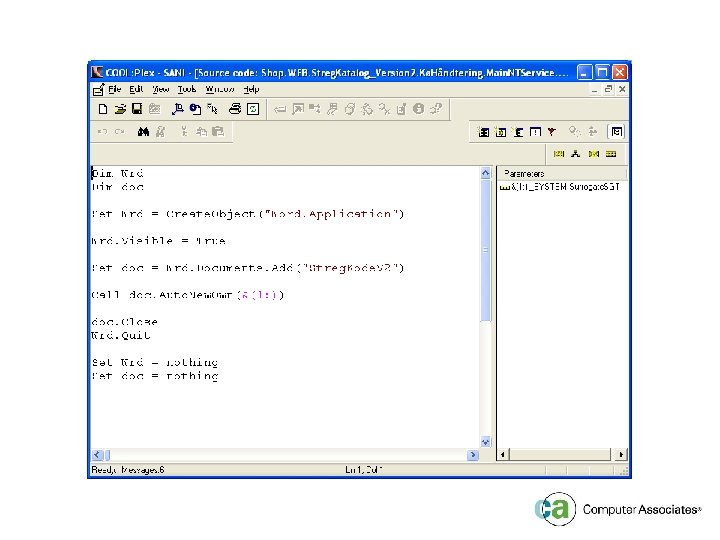
Task: Click the 'Call doc.AutoNew' line
Action: point(187,295)
